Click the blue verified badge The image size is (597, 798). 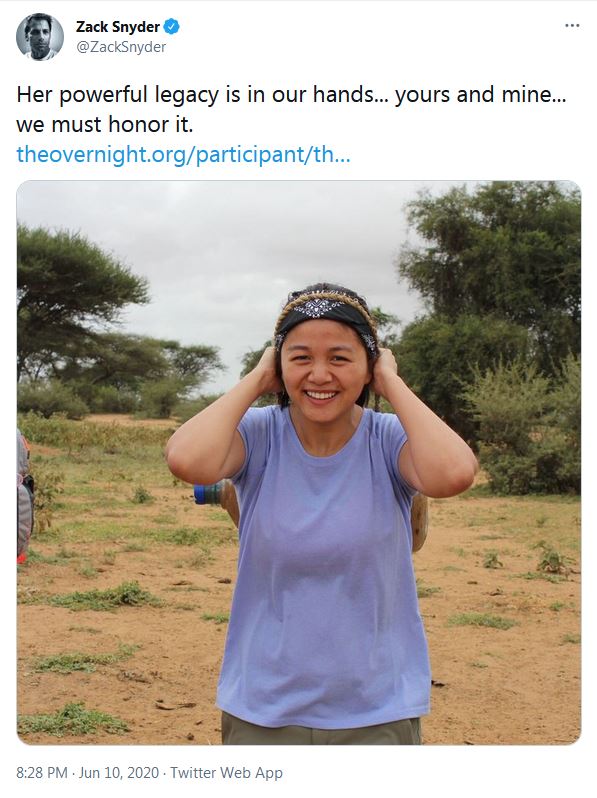172,26
